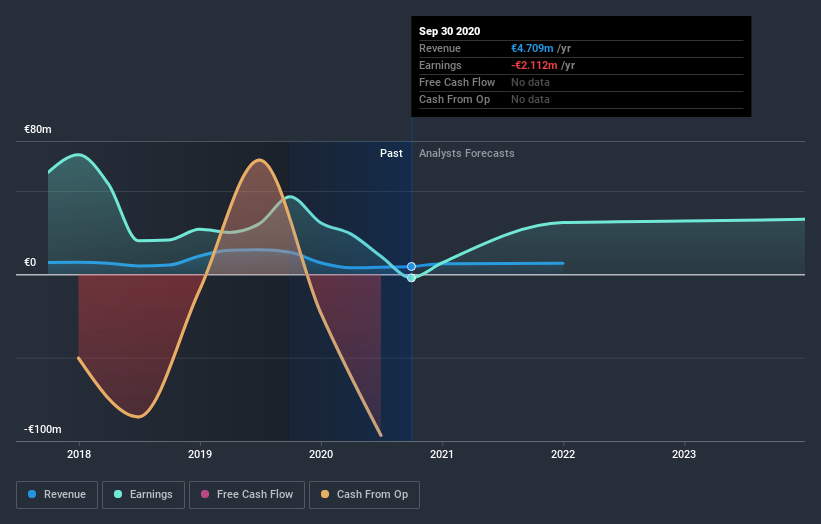
Task: Click the 2023 x-axis label
Action: pos(684,454)
